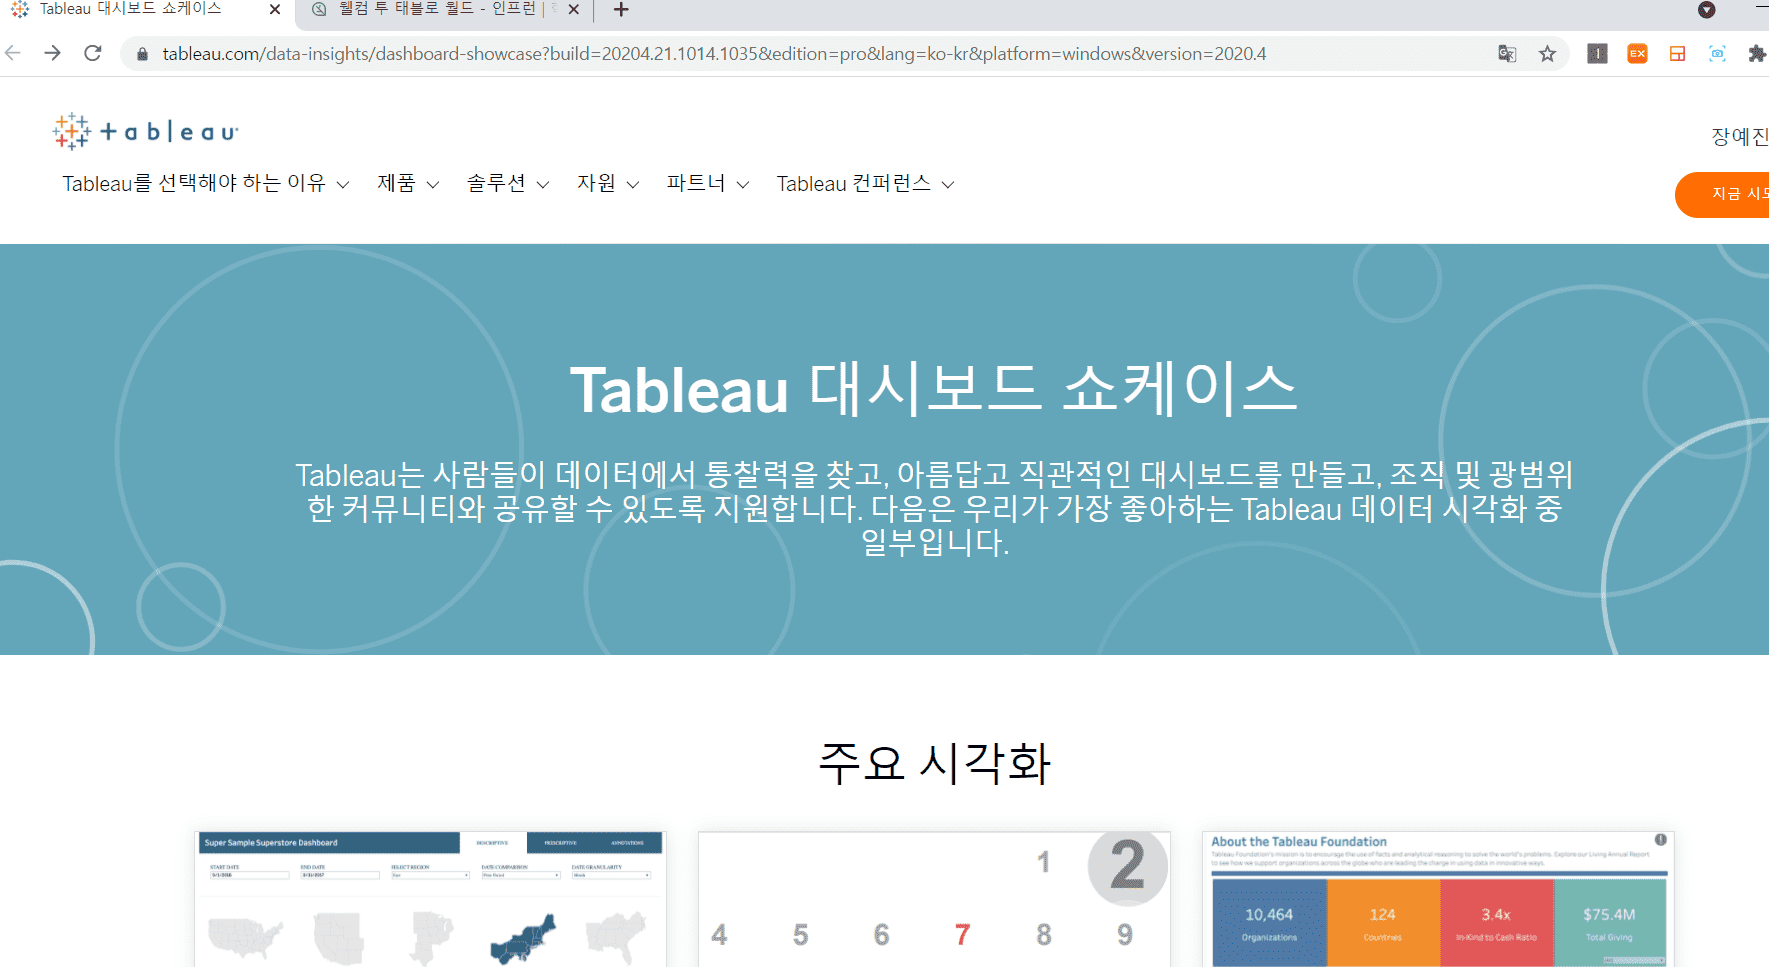The height and width of the screenshot is (967, 1769).
Task: Expand the 제품 menu
Action: 408,184
